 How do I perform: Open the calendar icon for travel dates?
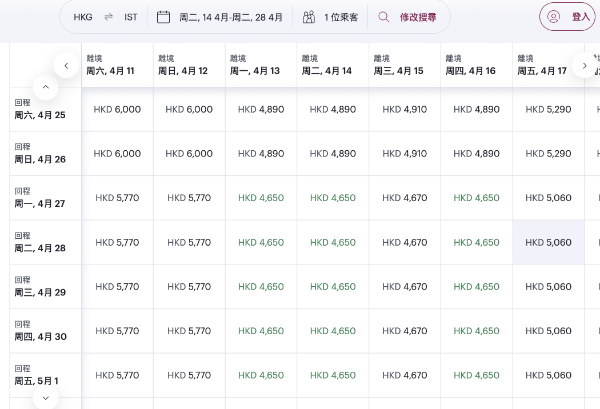[164, 17]
